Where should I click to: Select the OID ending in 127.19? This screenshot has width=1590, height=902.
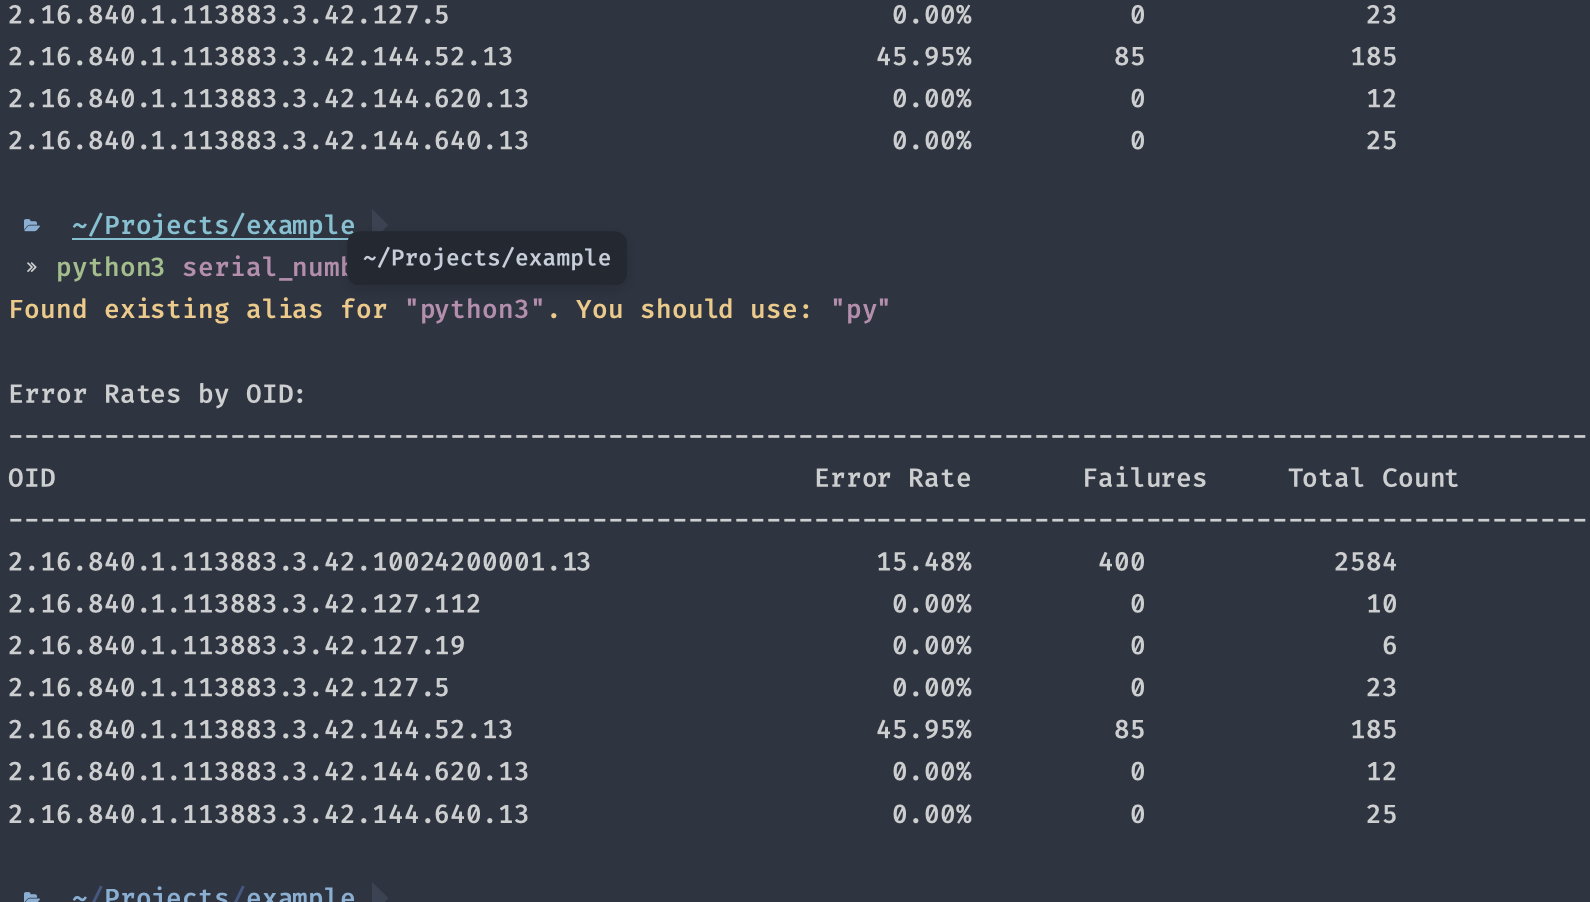click(x=237, y=646)
